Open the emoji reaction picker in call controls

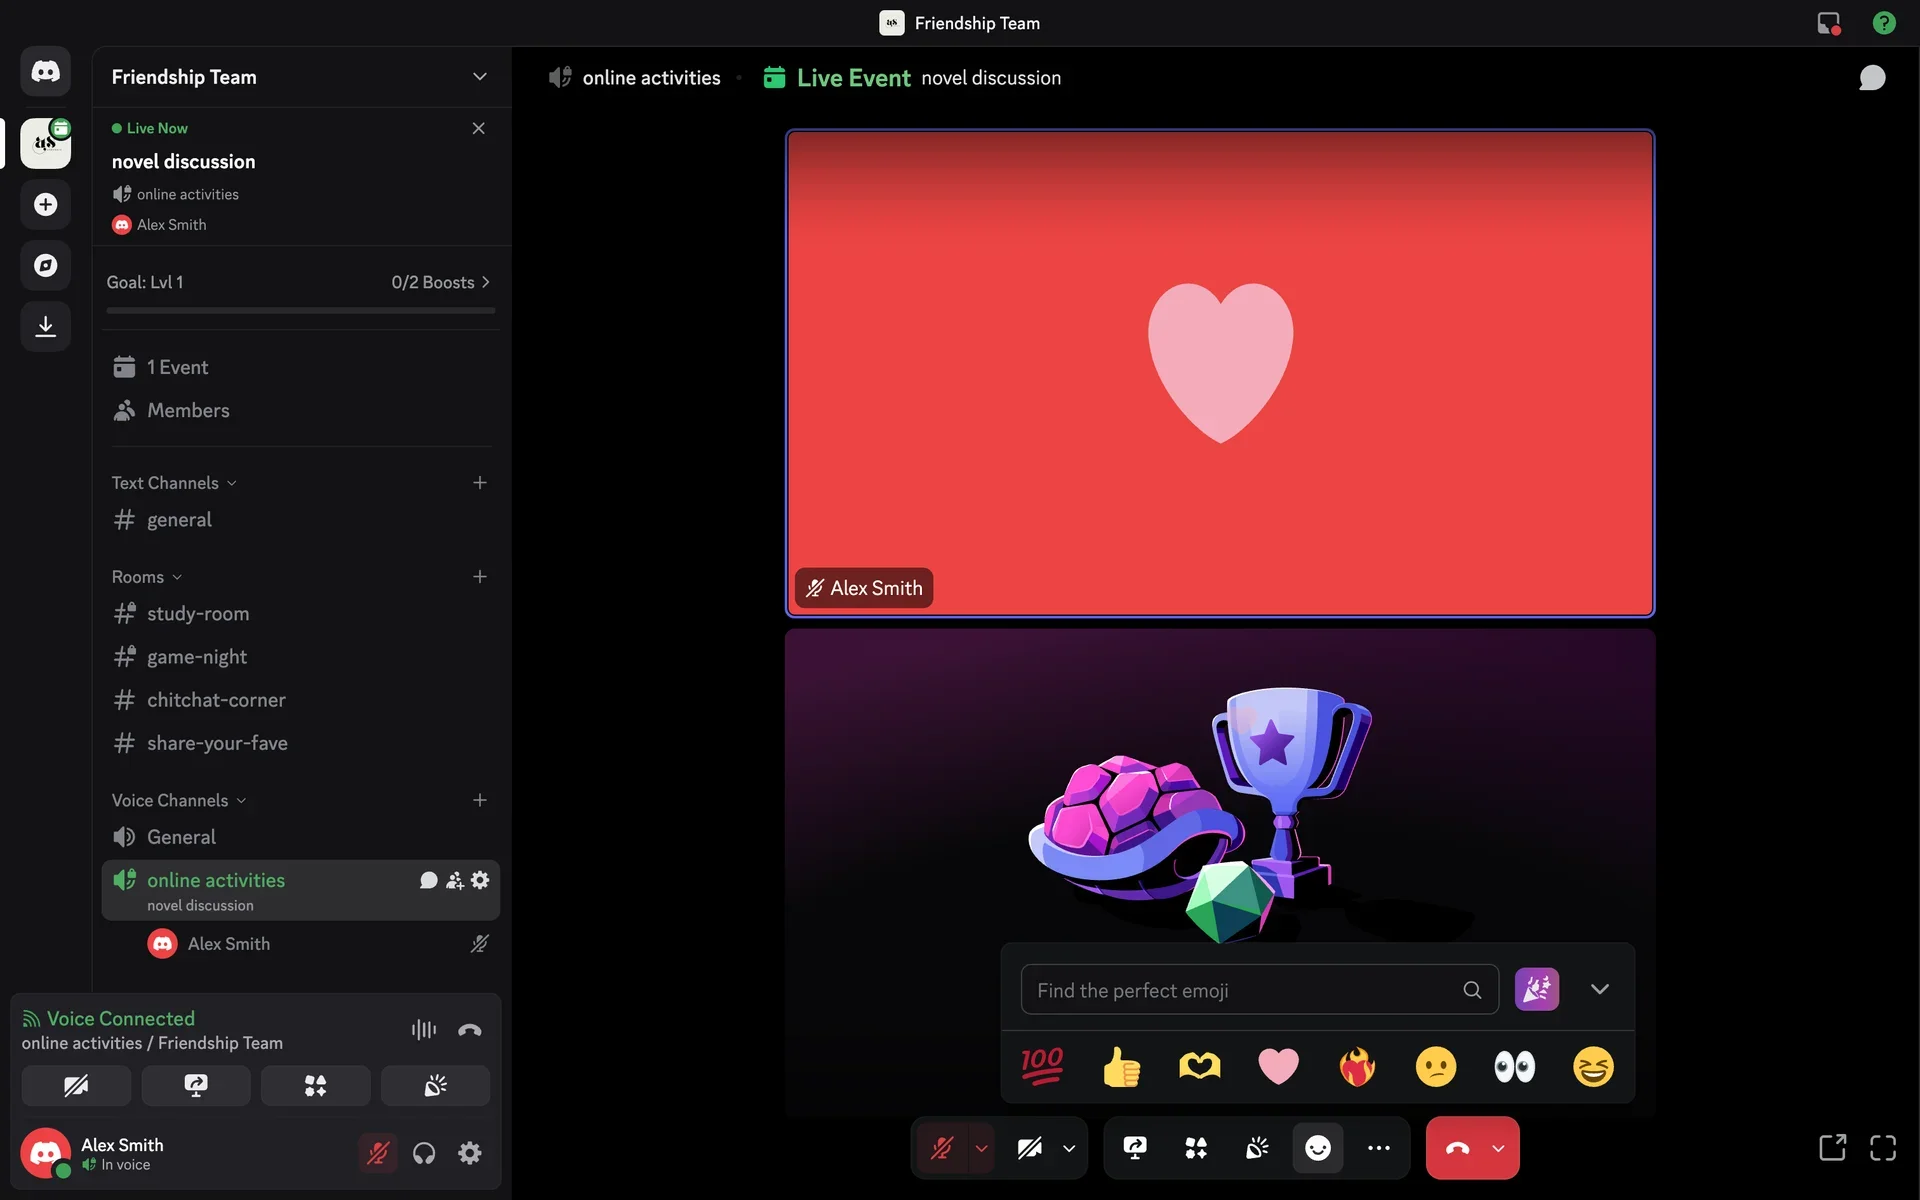point(1318,1147)
